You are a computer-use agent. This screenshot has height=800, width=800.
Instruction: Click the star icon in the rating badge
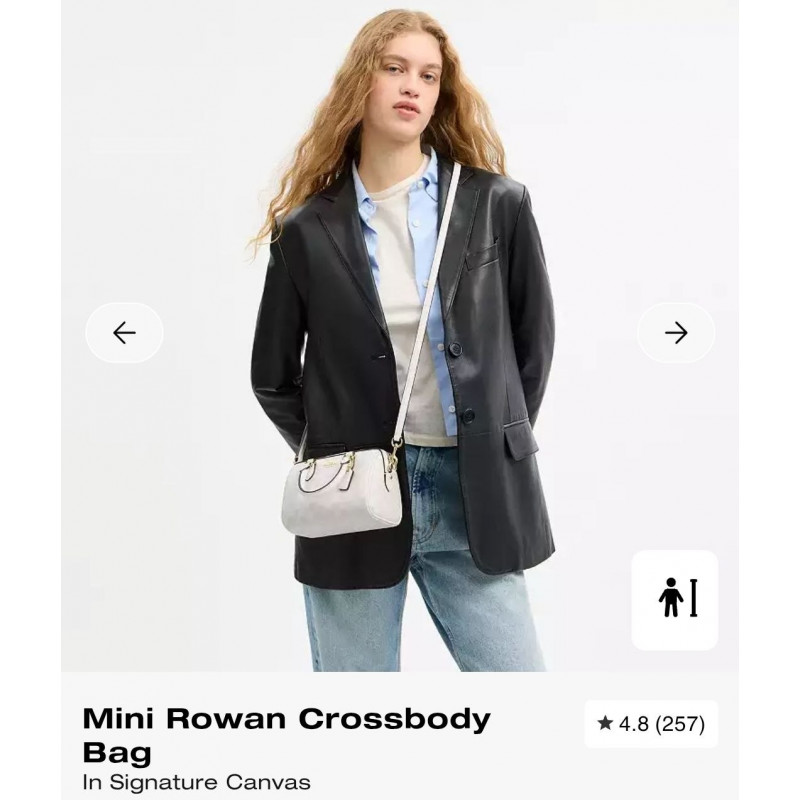pyautogui.click(x=605, y=723)
